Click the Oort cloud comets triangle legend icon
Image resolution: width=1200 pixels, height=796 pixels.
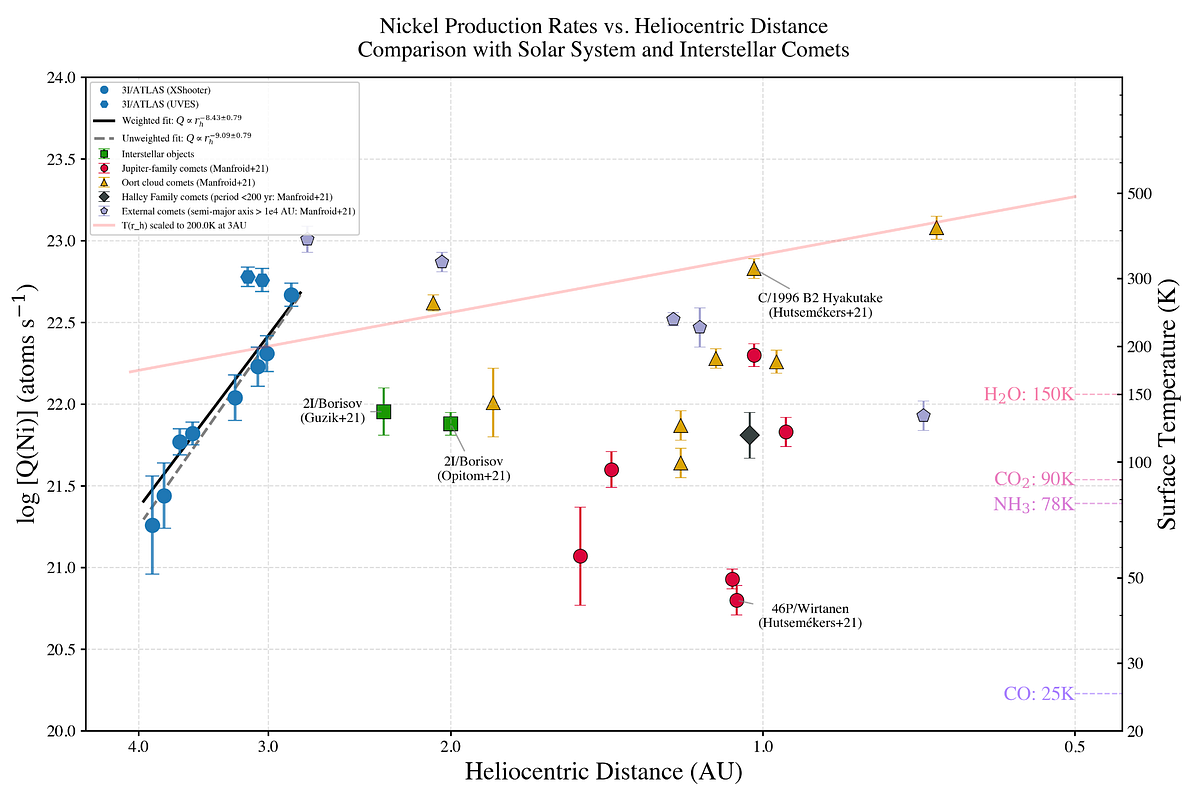[104, 183]
